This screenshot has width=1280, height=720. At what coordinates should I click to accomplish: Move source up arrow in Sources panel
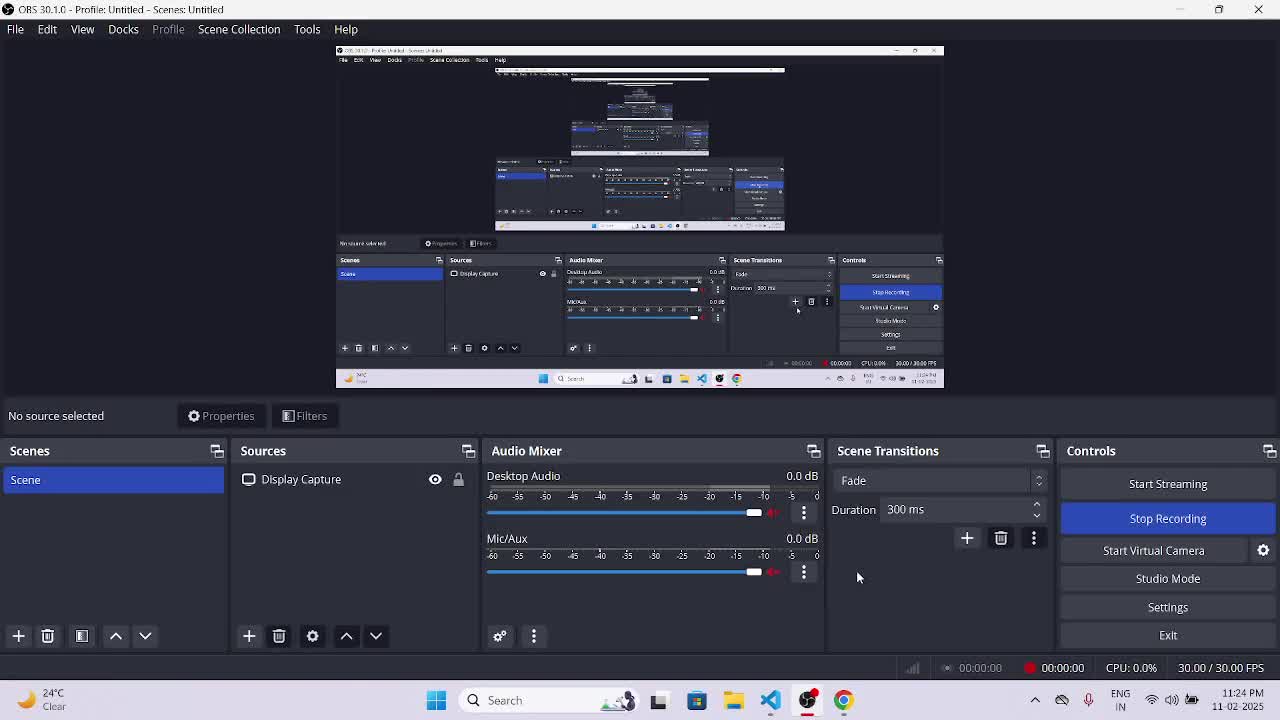coord(346,636)
